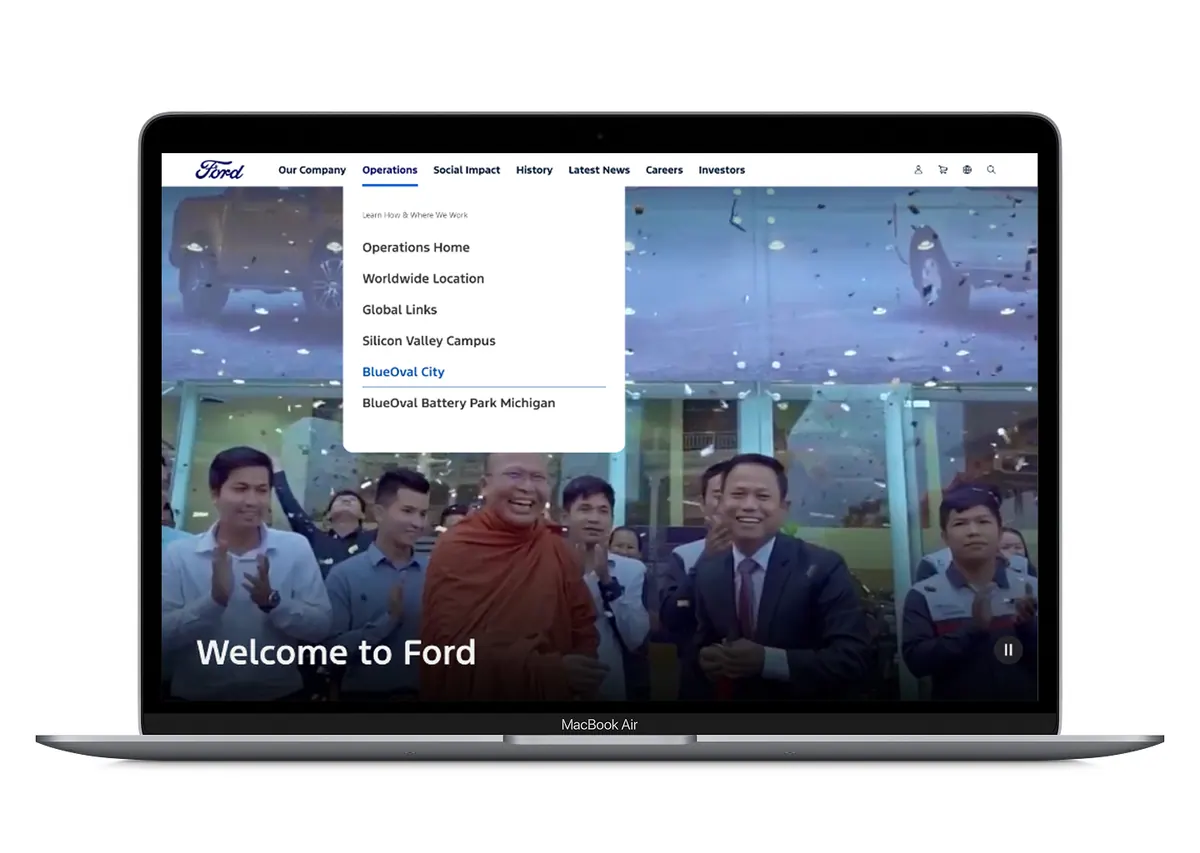The width and height of the screenshot is (1200, 853).
Task: Open the History menu
Action: (534, 170)
